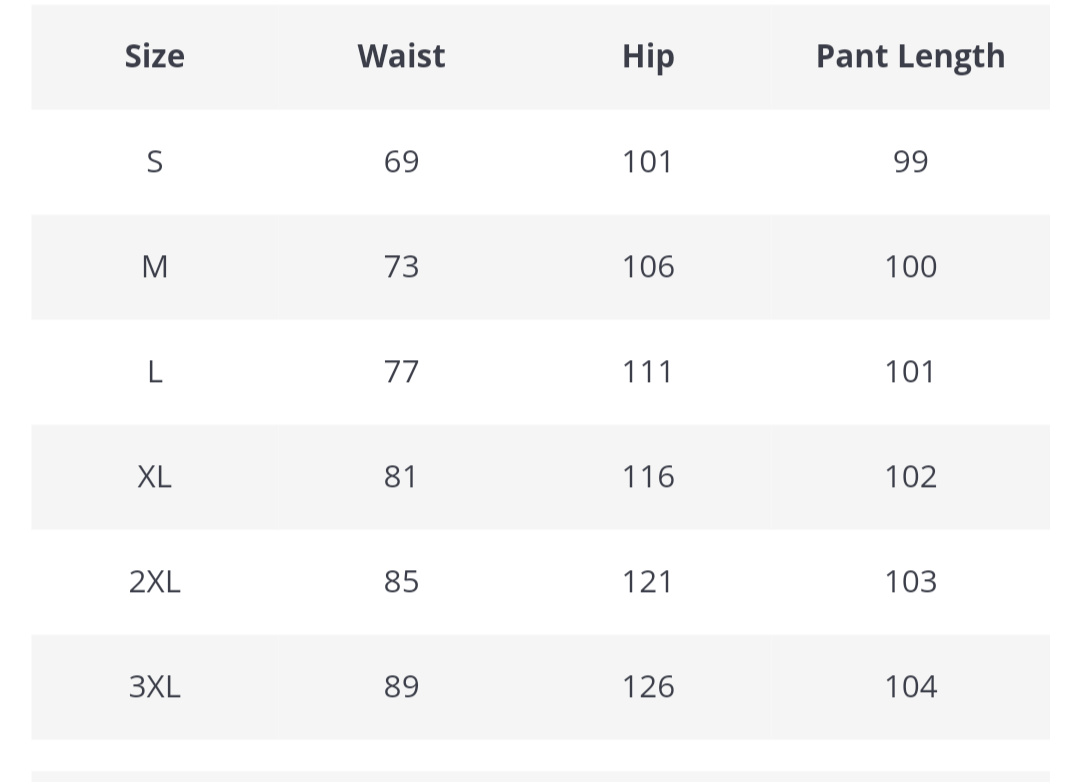This screenshot has width=1080, height=782.
Task: Click hip value 111 for size L
Action: (x=648, y=371)
